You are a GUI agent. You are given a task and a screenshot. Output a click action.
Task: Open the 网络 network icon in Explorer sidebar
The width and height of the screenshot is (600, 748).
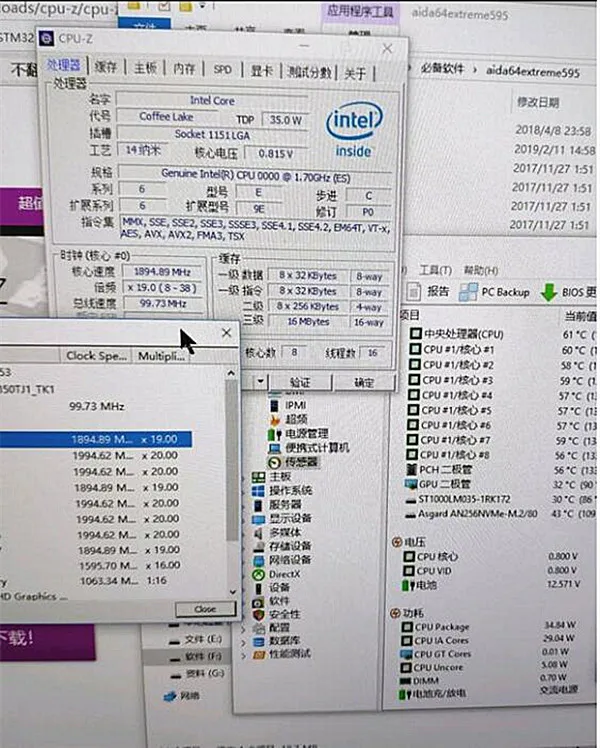170,696
